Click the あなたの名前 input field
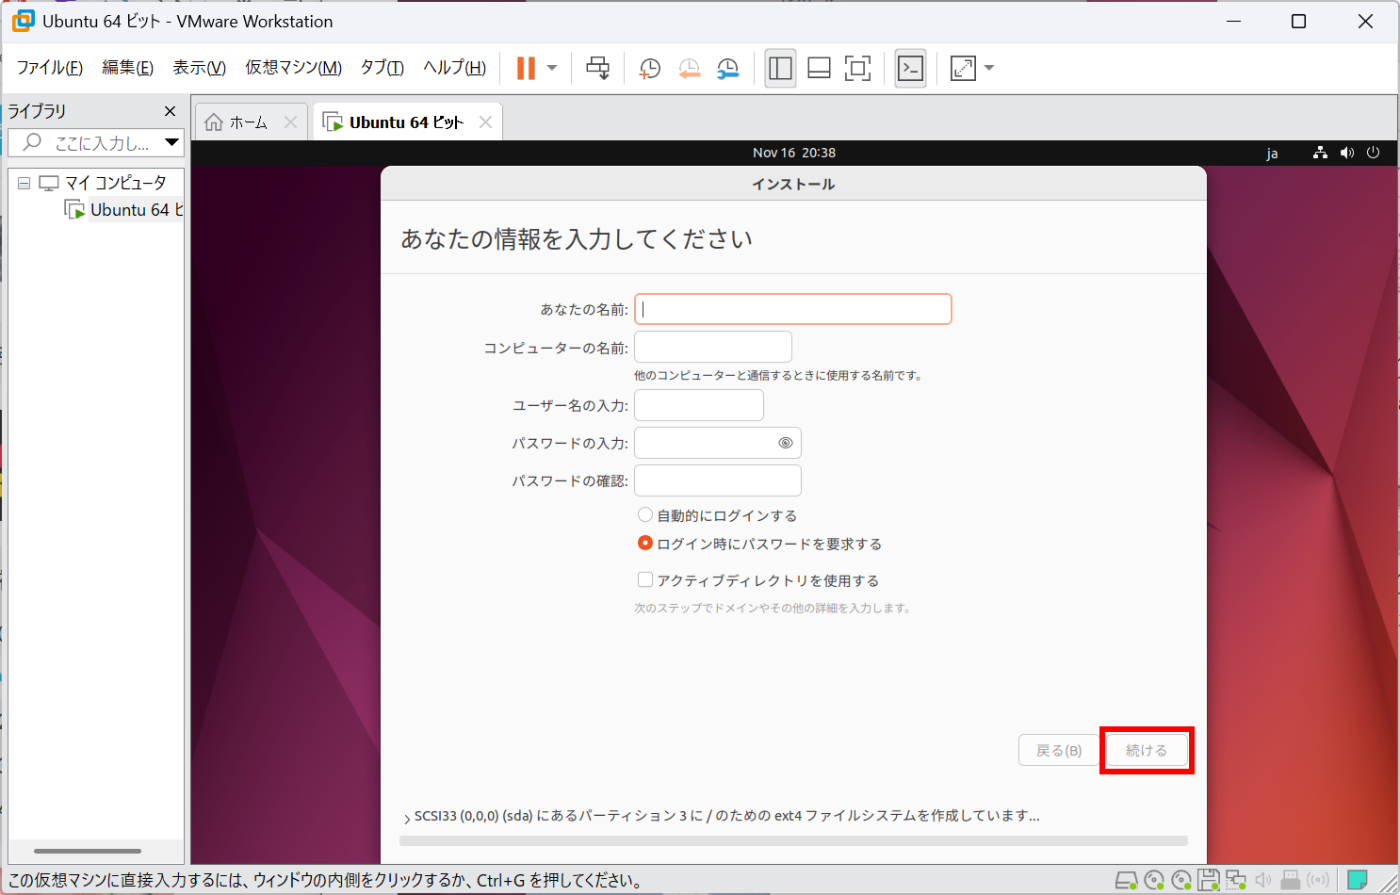Screen dimensions: 1400x895 click(793, 309)
